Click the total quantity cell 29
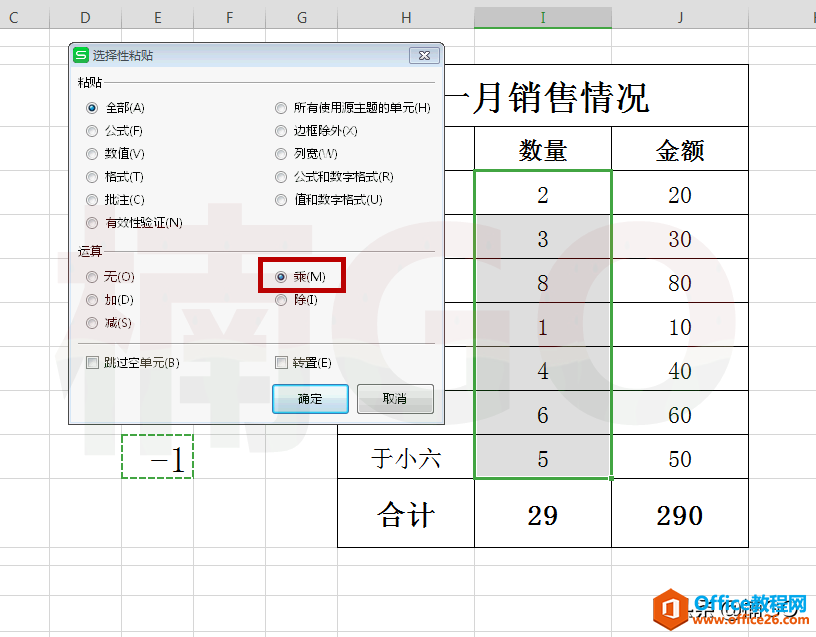 (x=543, y=513)
